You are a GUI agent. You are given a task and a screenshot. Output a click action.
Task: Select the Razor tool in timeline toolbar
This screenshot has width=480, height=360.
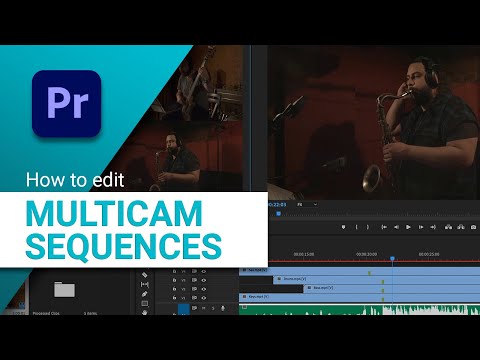click(144, 275)
